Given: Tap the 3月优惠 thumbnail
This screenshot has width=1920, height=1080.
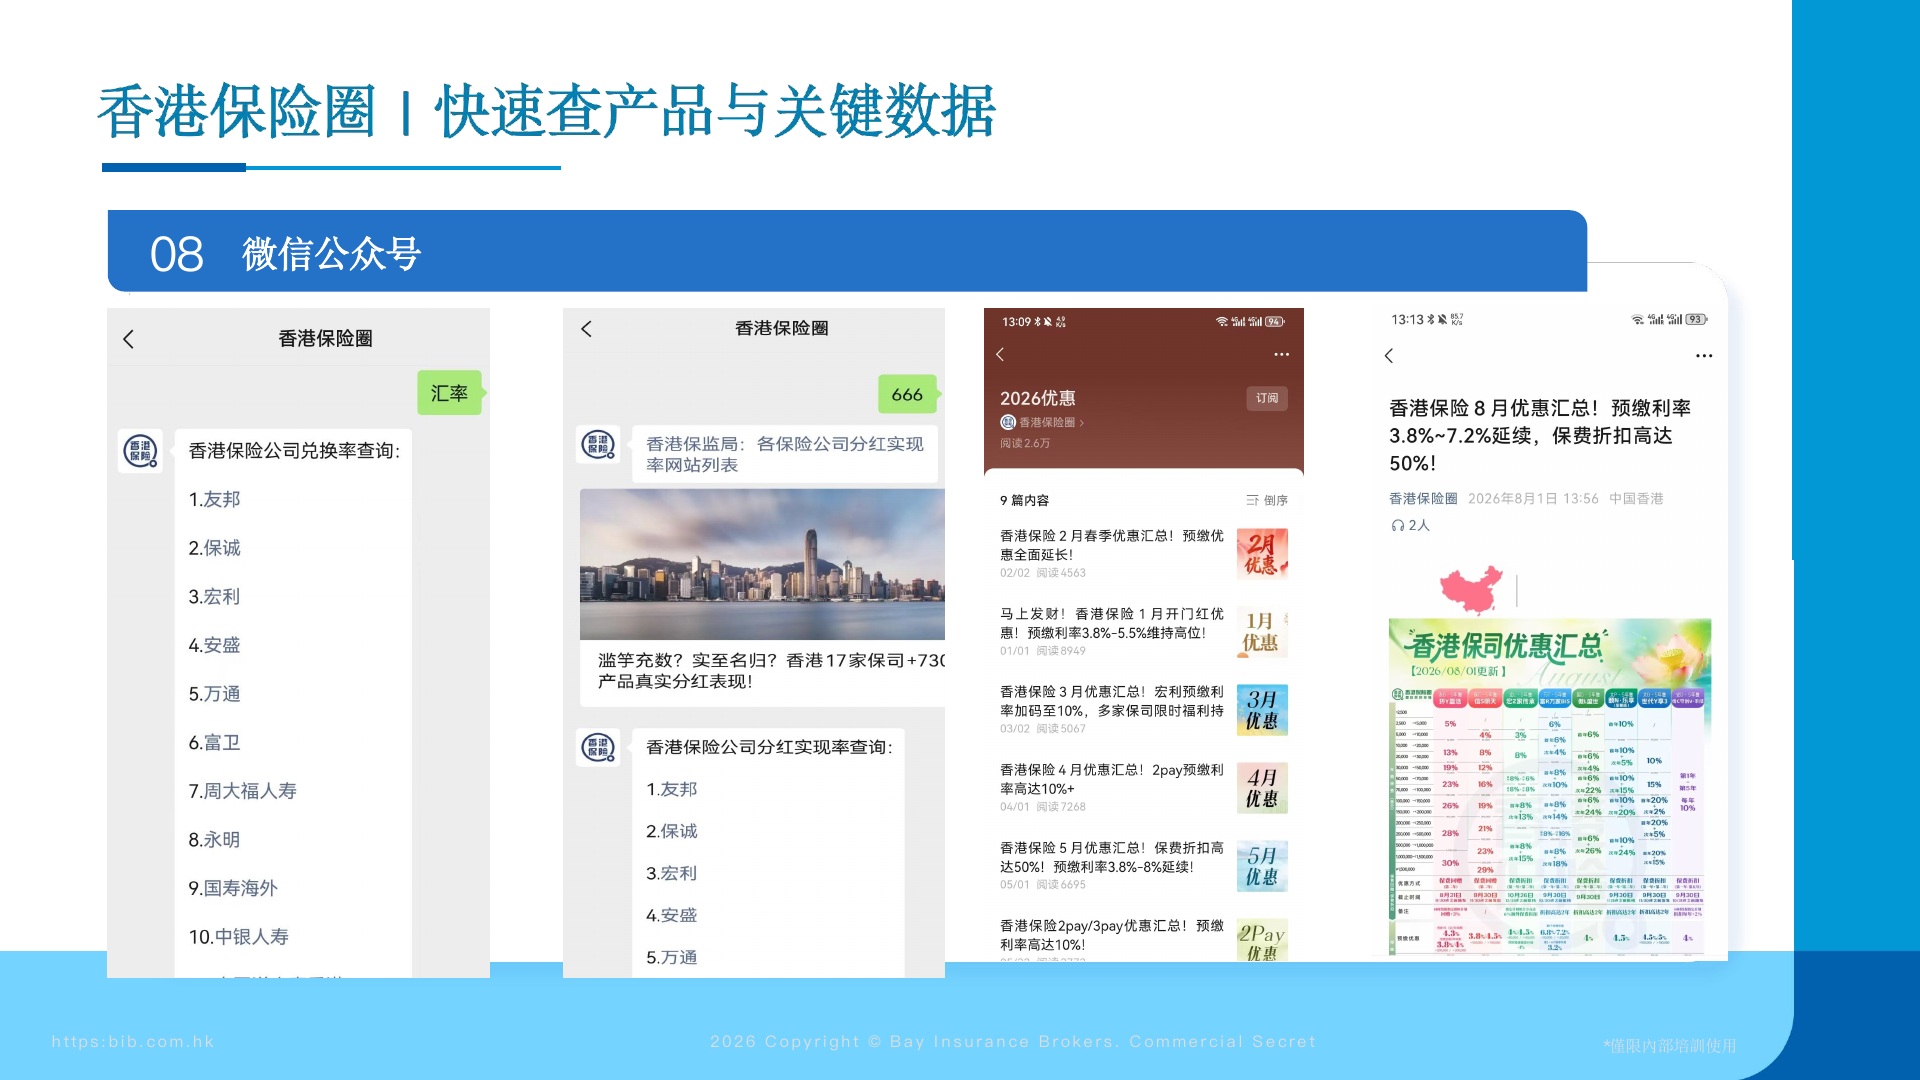Looking at the screenshot, I should 1262,709.
